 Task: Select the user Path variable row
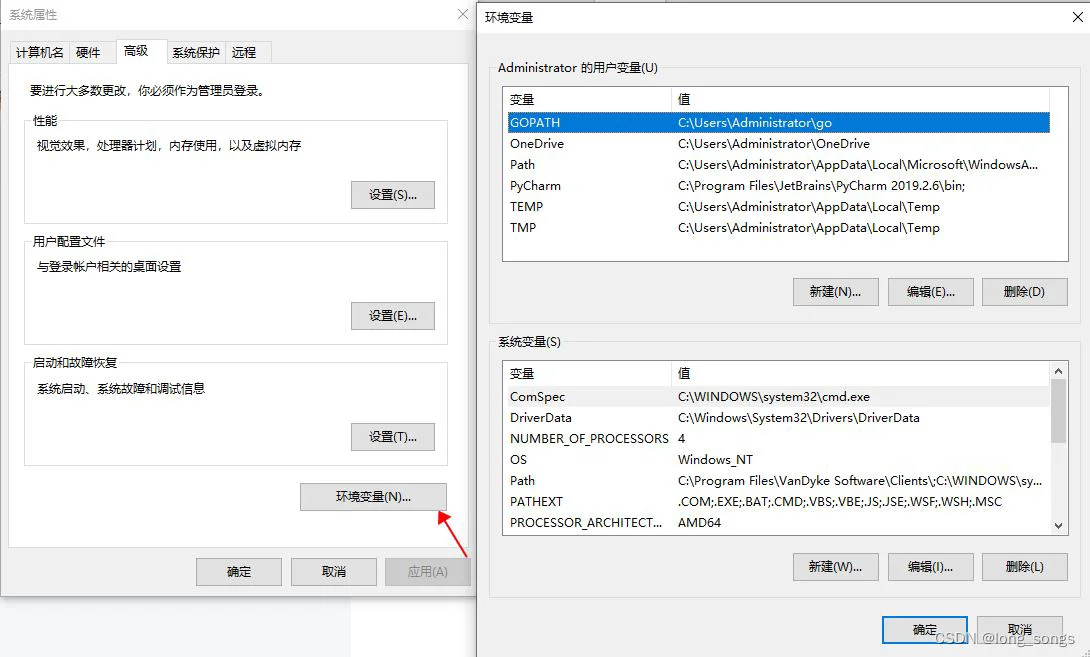coord(779,165)
